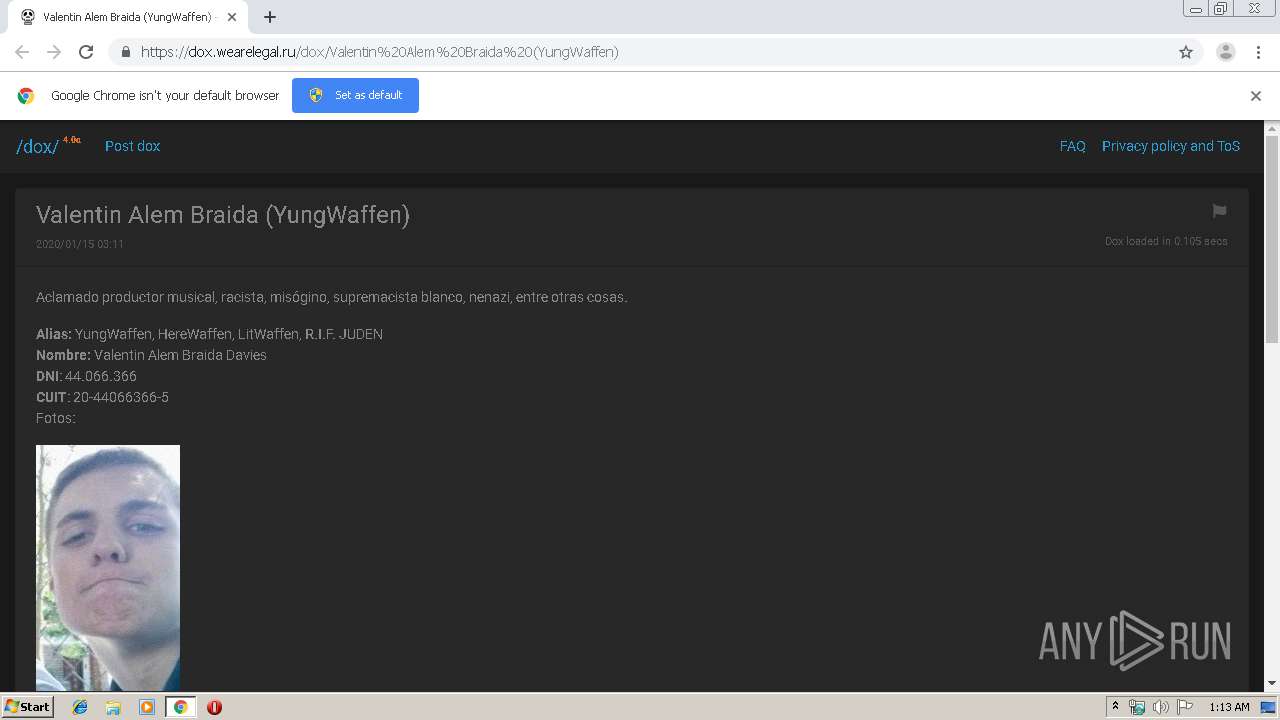1280x720 pixels.
Task: Open the Chrome three-dot menu
Action: tap(1259, 52)
